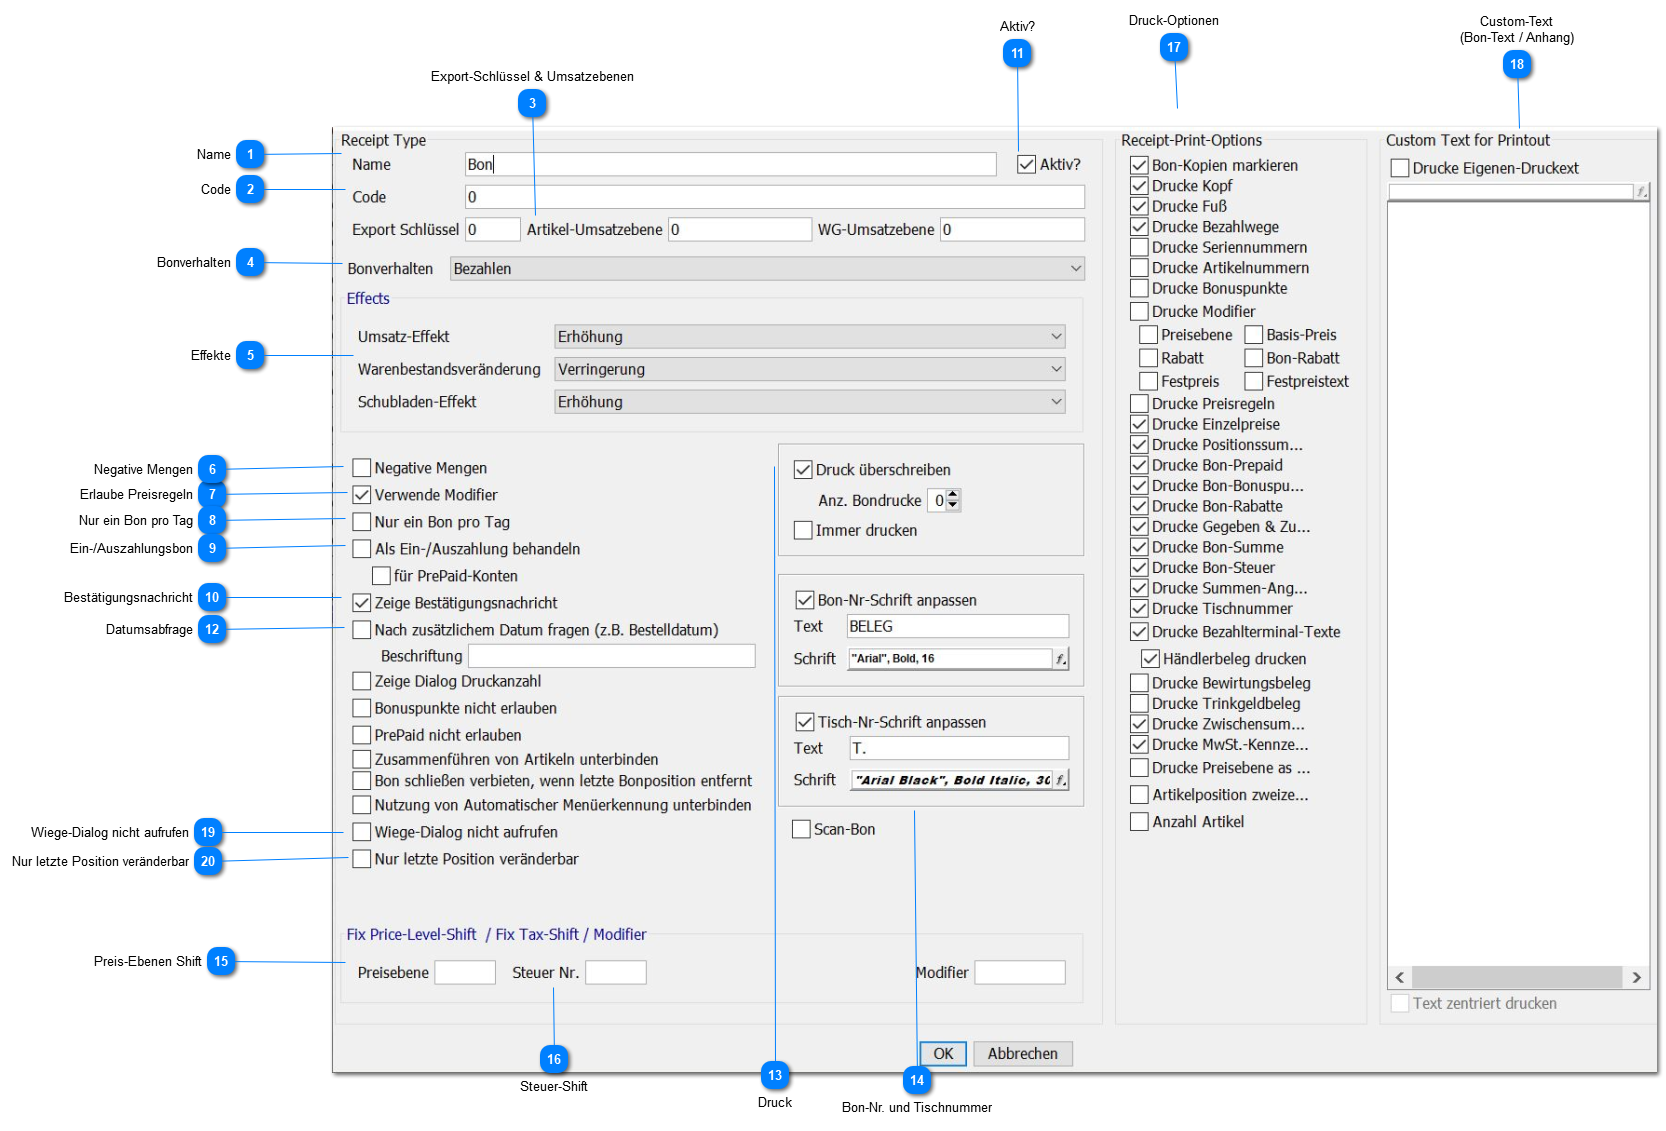Toggle the Aktiv? checkbox
Screen dimensions: 1666x1131
point(1026,165)
